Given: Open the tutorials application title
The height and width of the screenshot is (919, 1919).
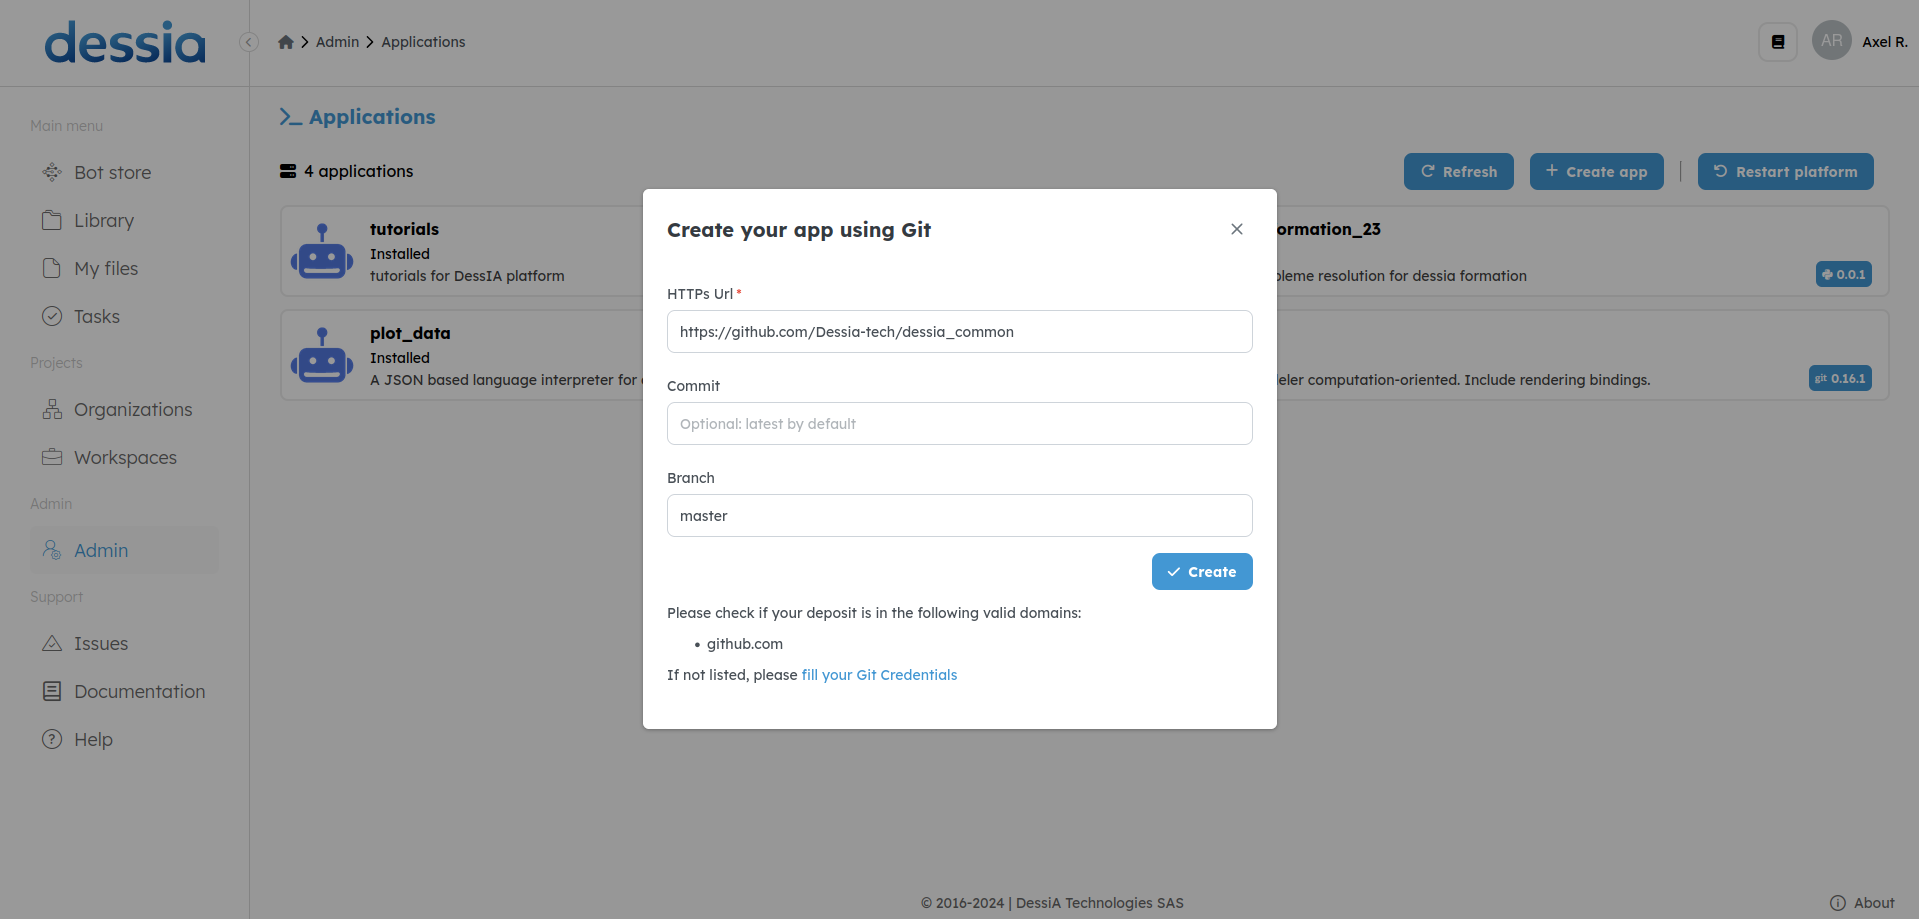Looking at the screenshot, I should [404, 229].
